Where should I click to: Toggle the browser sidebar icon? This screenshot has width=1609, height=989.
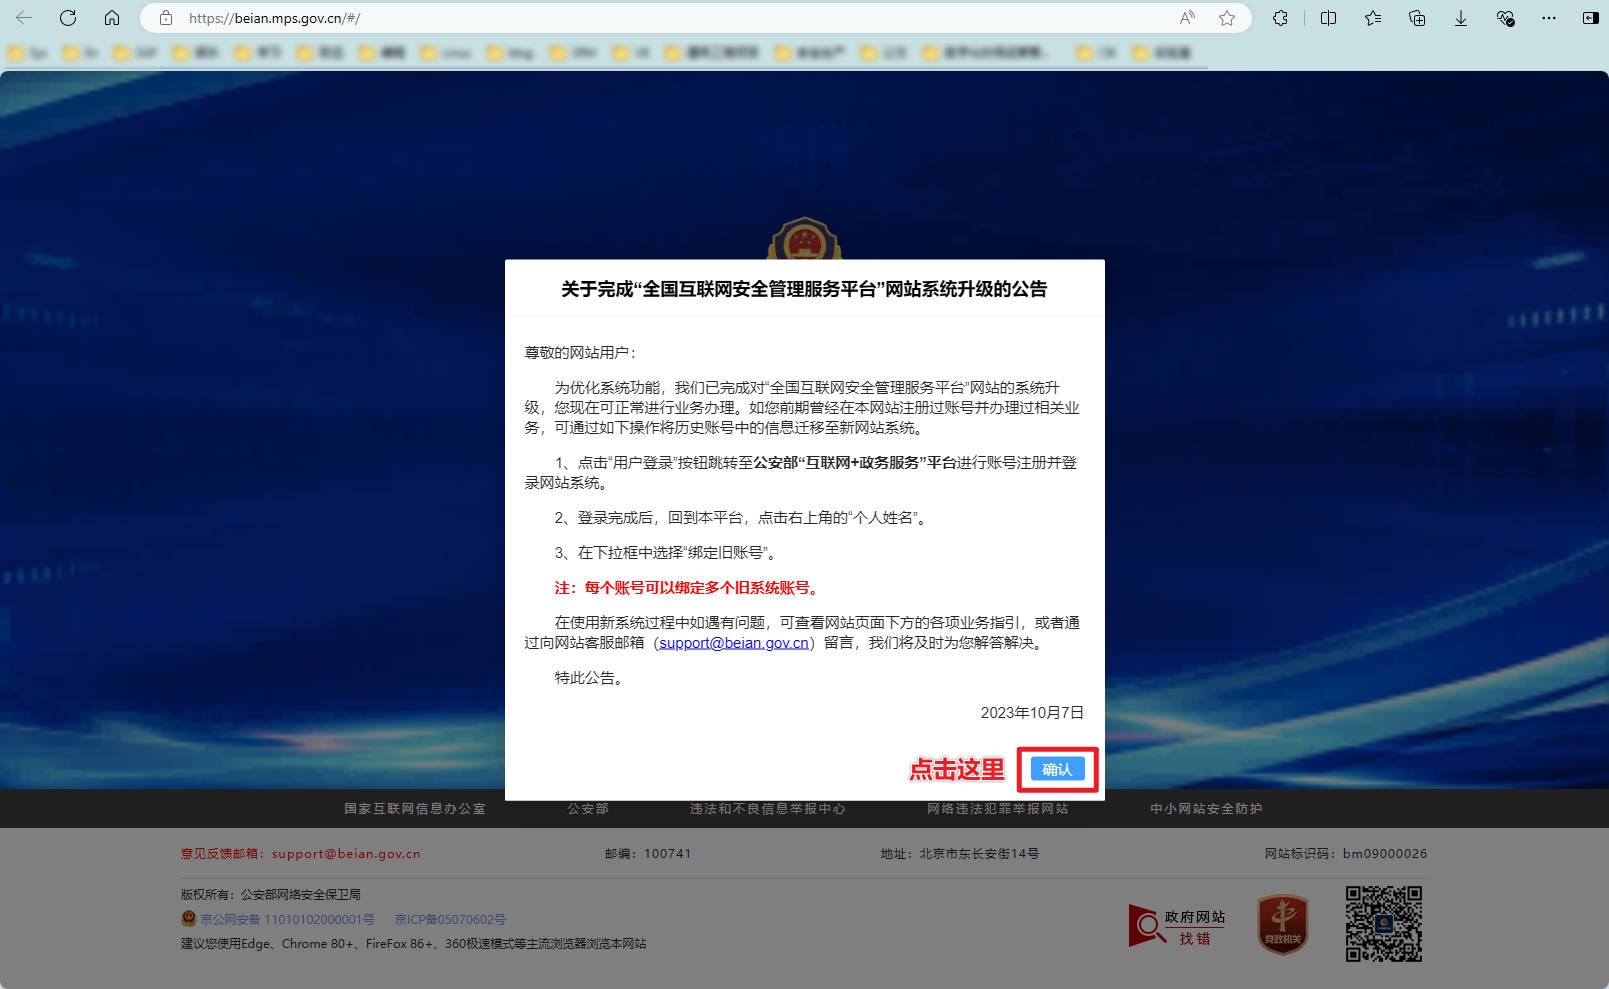pos(1590,18)
